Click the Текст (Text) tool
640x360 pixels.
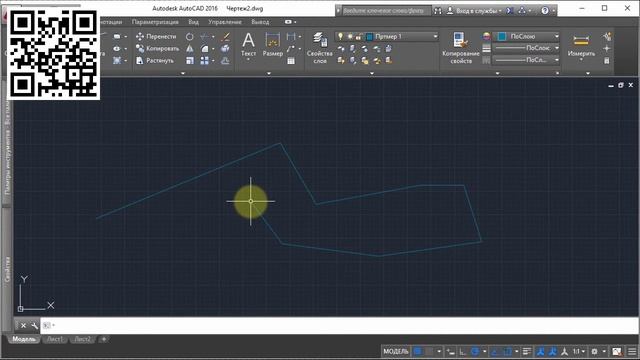(248, 46)
